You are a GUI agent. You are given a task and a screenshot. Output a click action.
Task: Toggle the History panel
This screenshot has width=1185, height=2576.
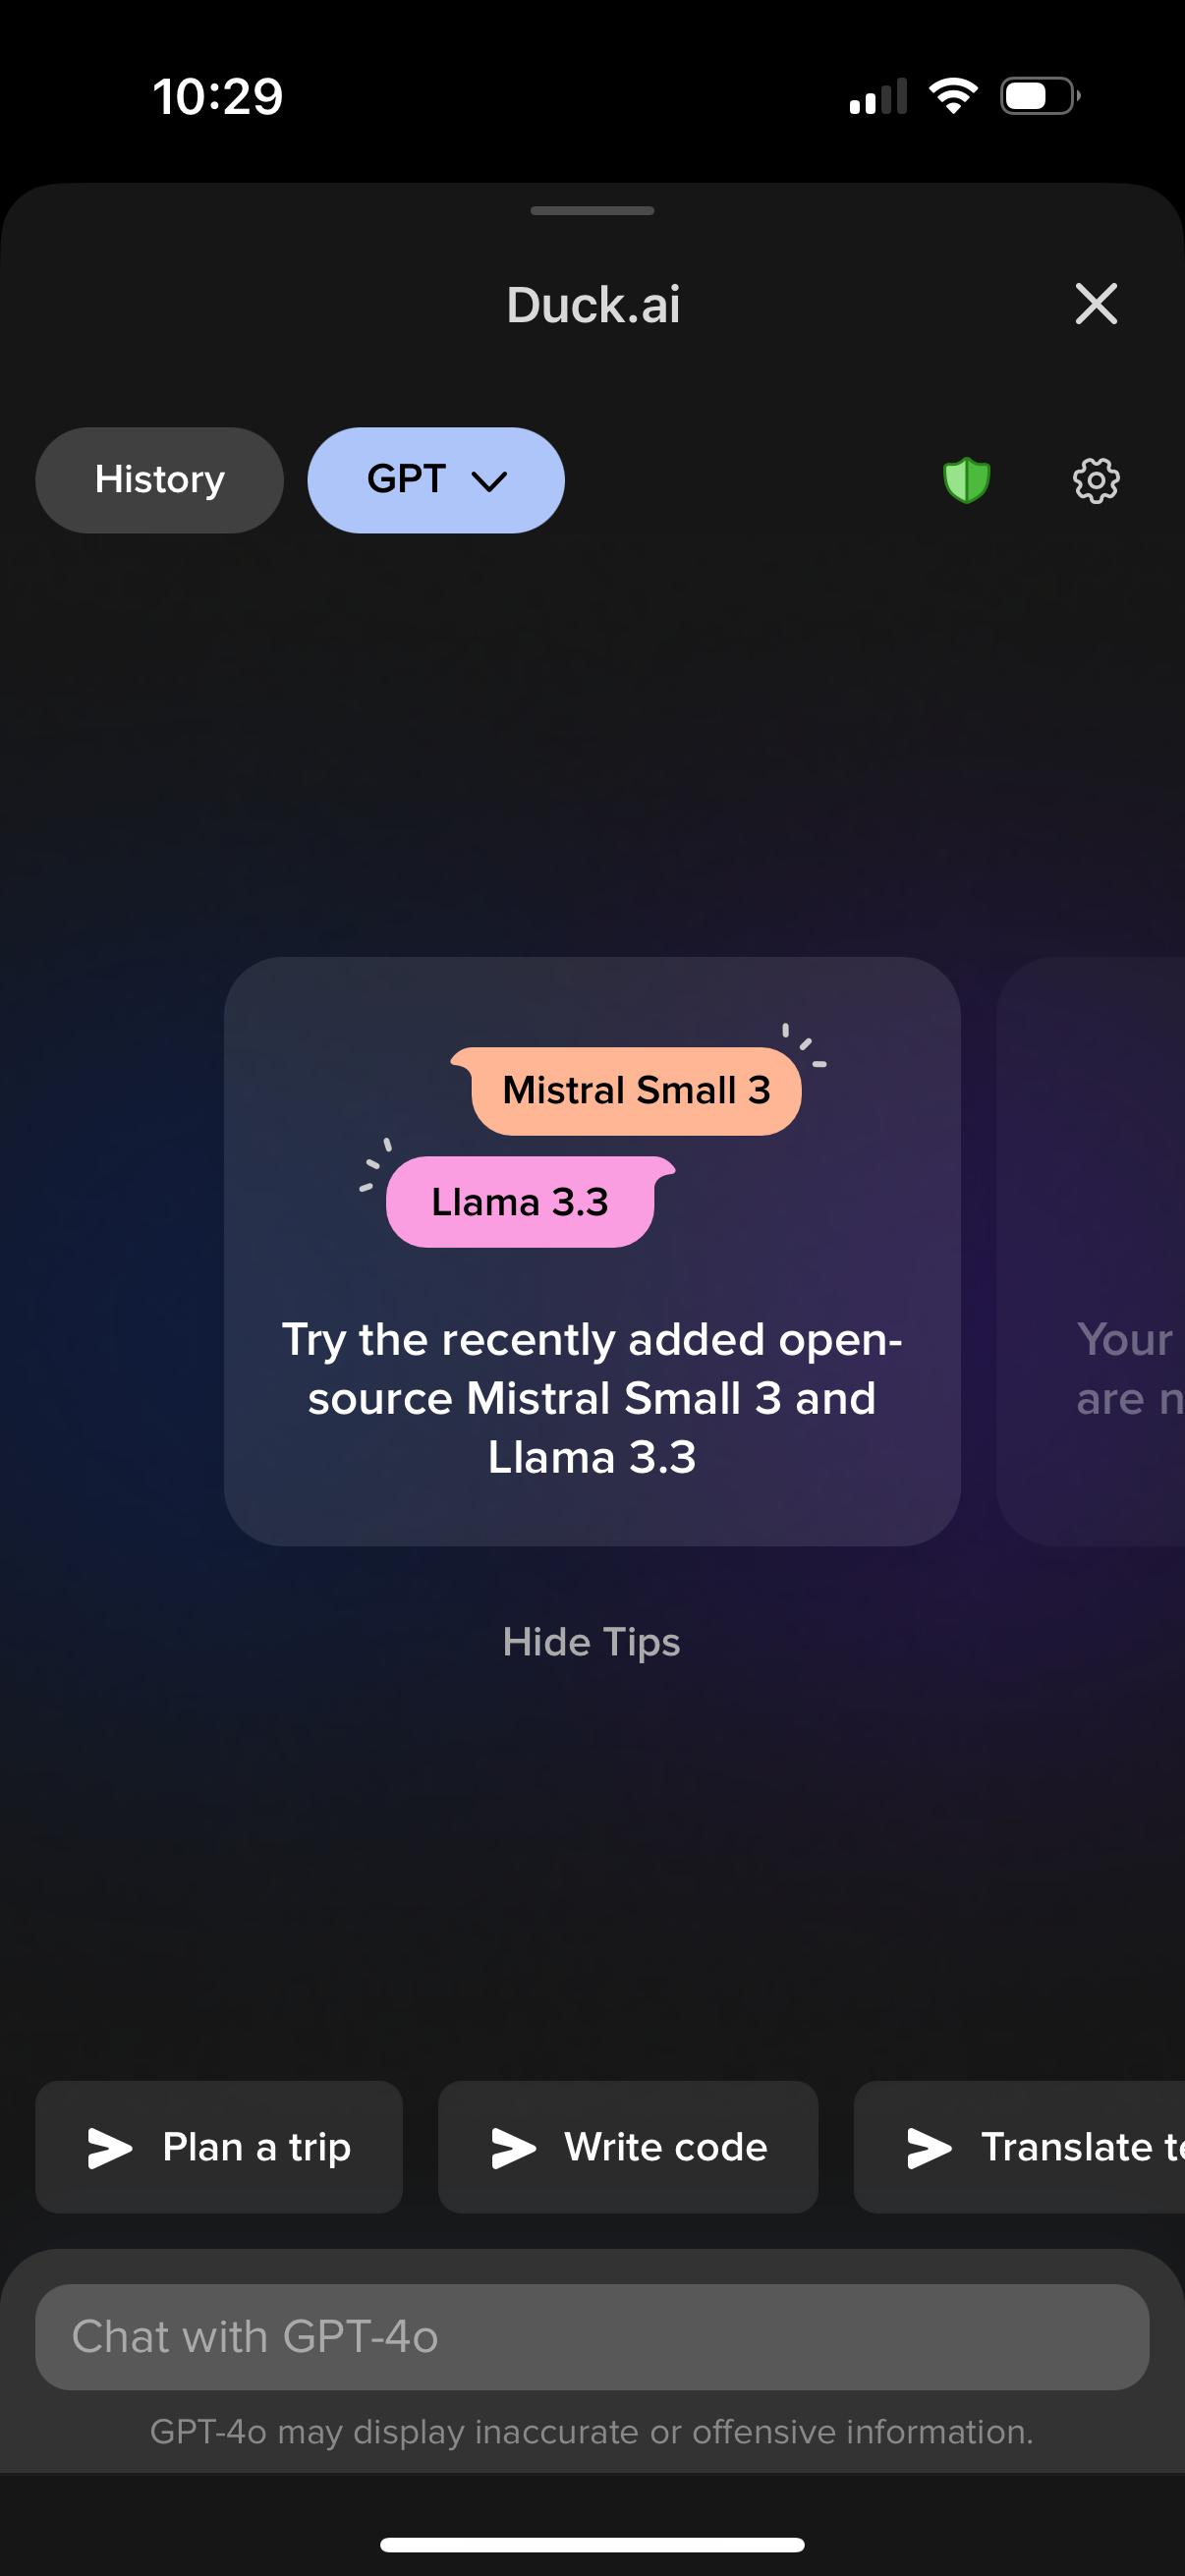tap(158, 480)
